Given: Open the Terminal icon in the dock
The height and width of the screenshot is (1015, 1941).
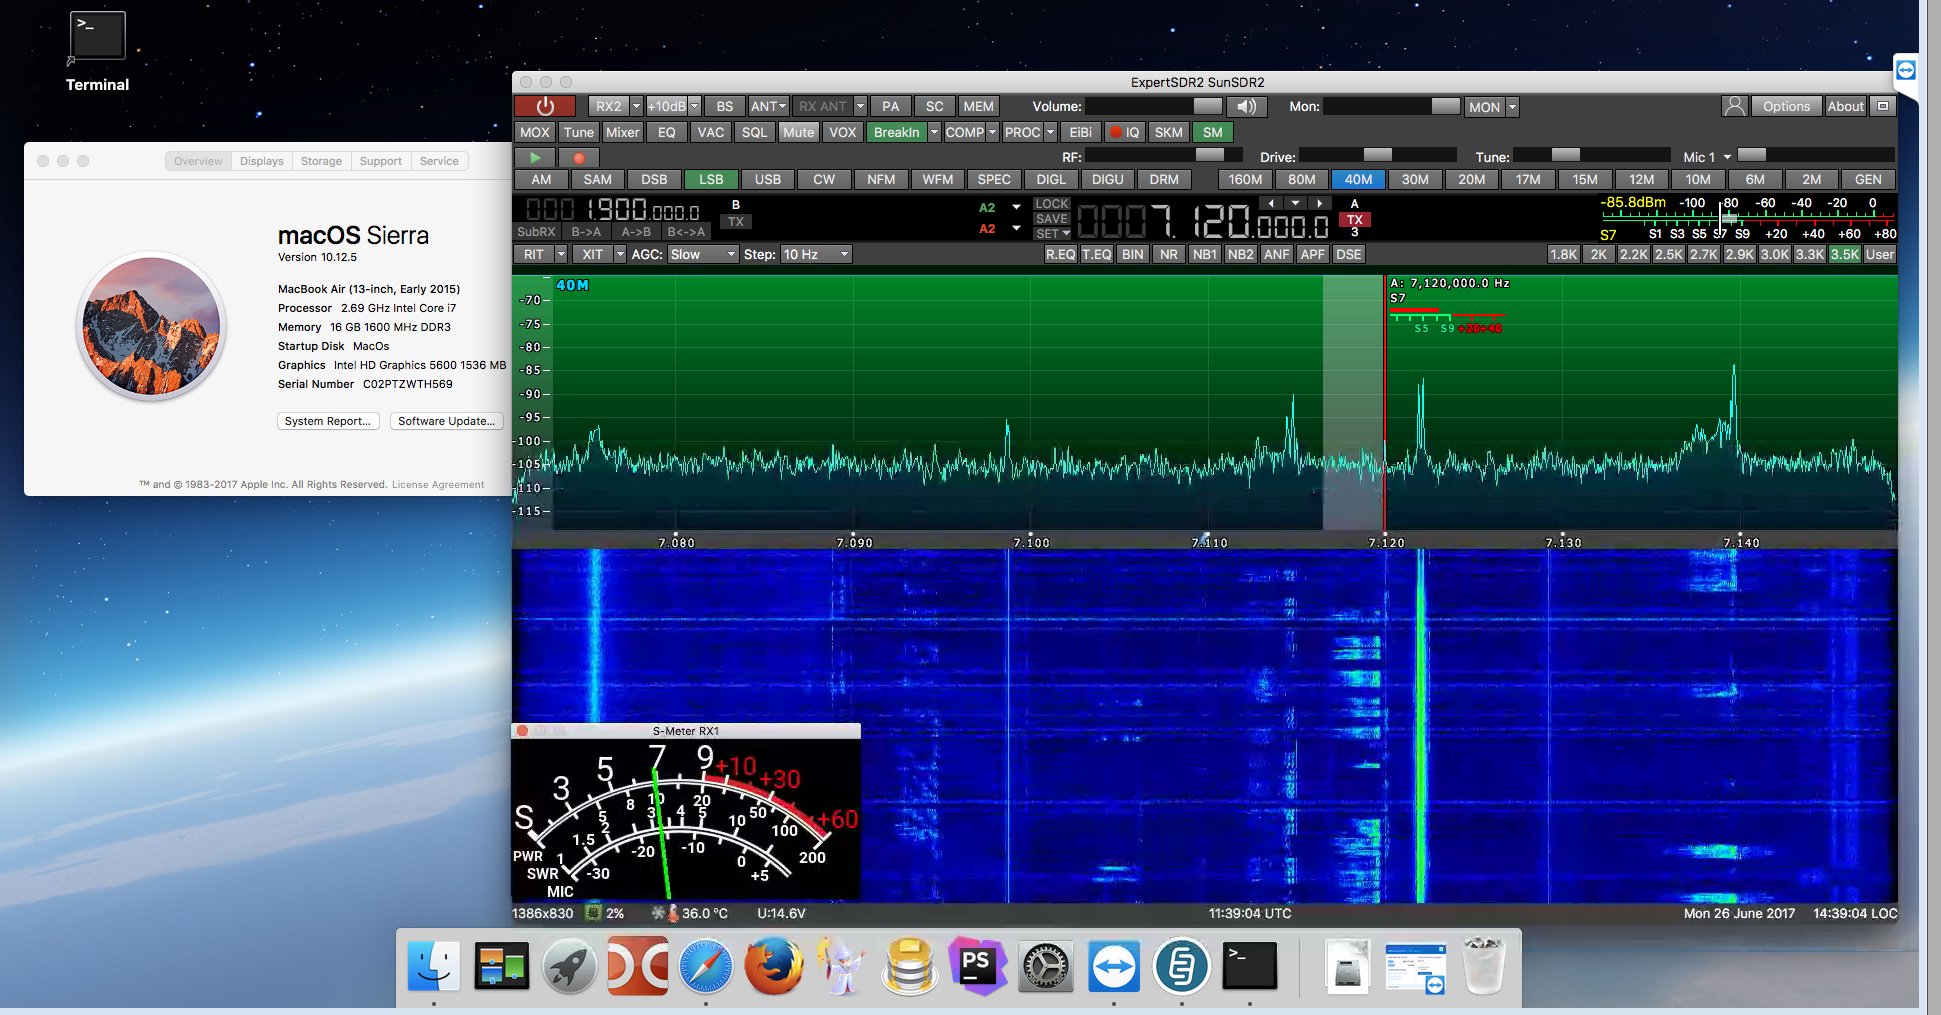Looking at the screenshot, I should 1250,966.
